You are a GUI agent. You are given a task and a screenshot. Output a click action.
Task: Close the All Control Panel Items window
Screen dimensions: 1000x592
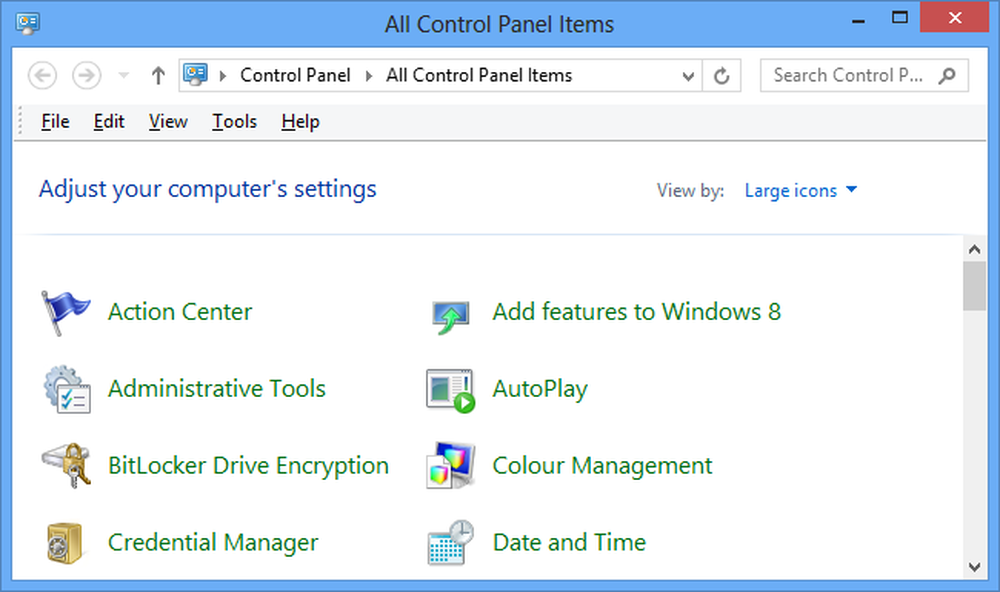click(955, 17)
